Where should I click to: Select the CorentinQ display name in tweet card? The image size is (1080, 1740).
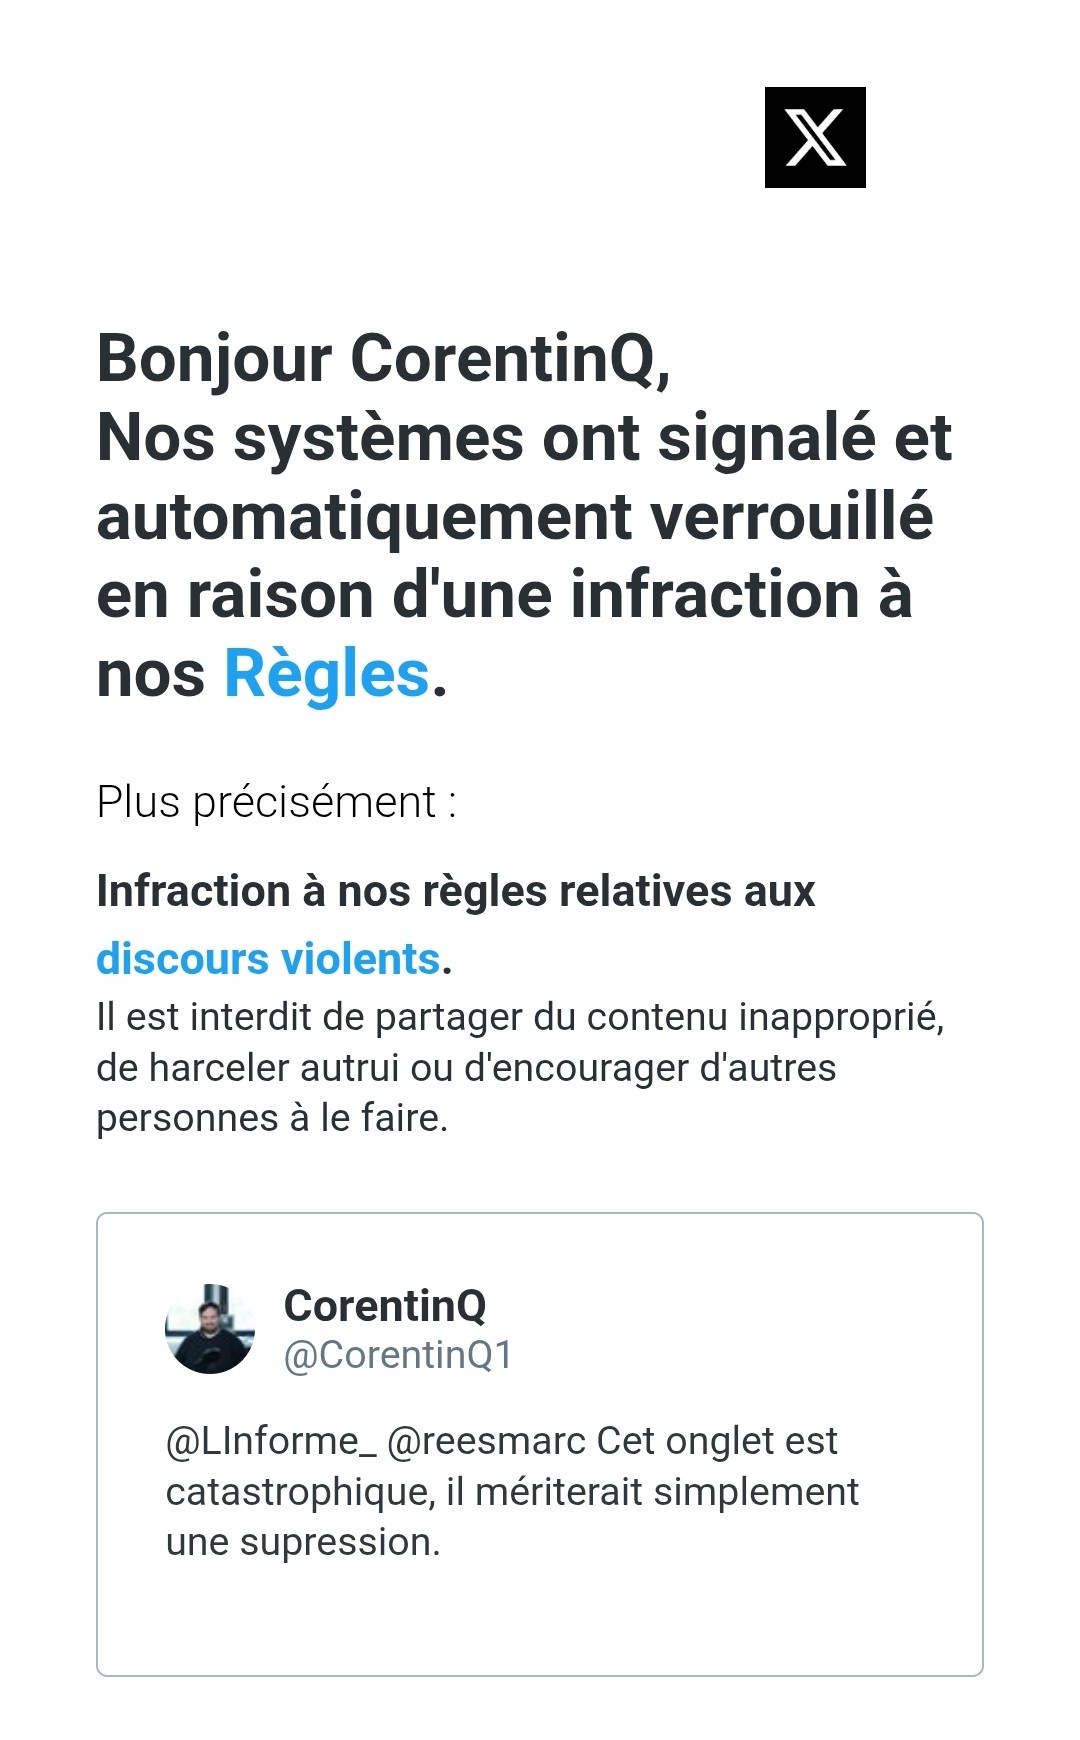pyautogui.click(x=385, y=1306)
